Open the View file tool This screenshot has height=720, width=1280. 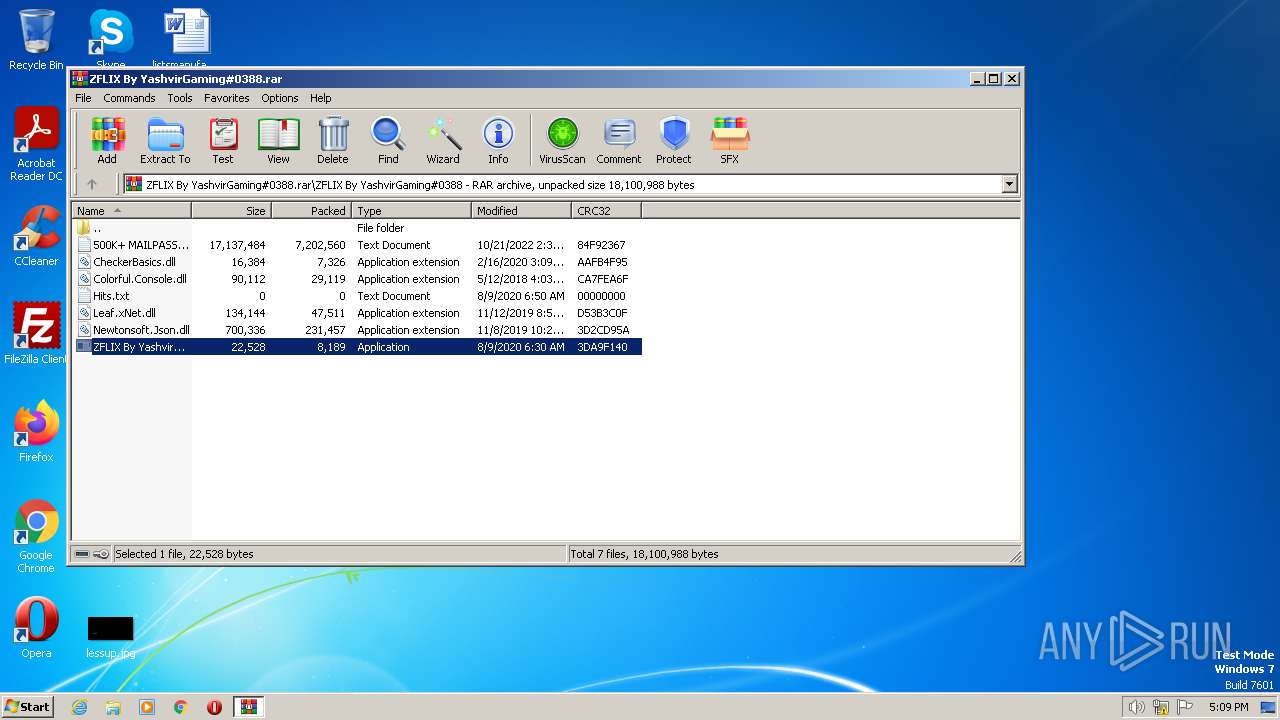click(278, 140)
